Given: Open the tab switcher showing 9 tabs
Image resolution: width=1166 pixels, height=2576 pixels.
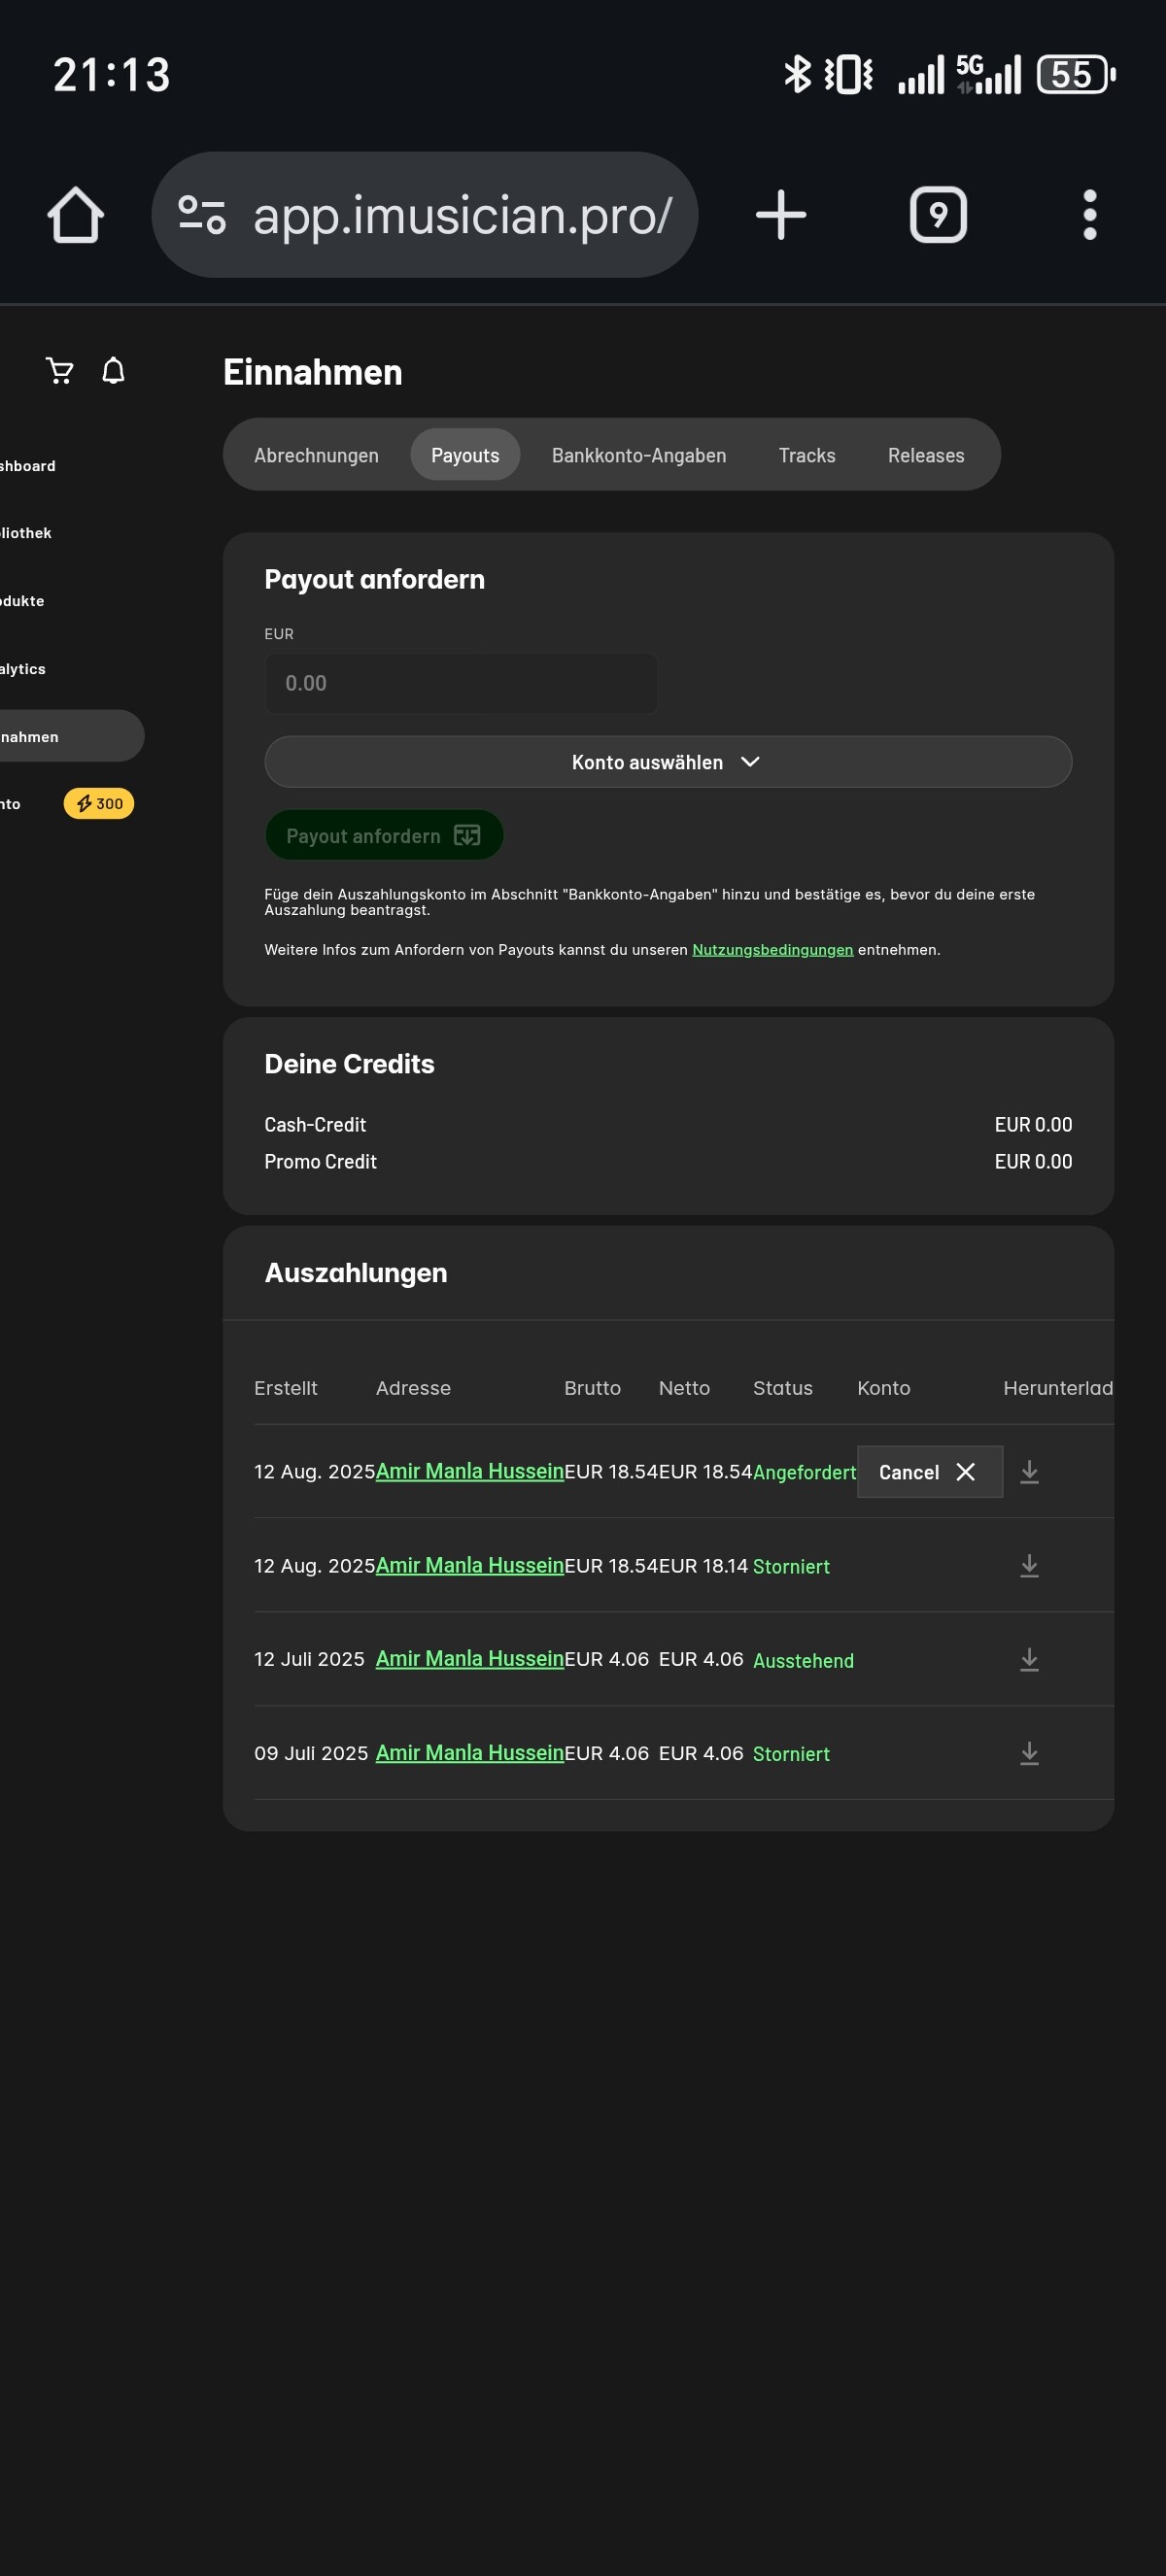Looking at the screenshot, I should tap(937, 215).
